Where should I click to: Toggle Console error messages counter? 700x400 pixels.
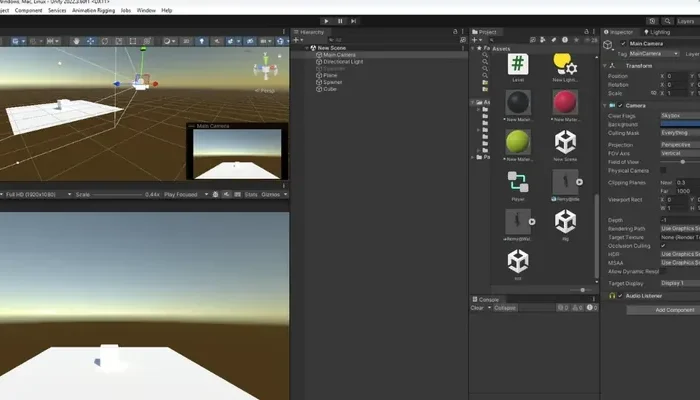click(x=592, y=308)
